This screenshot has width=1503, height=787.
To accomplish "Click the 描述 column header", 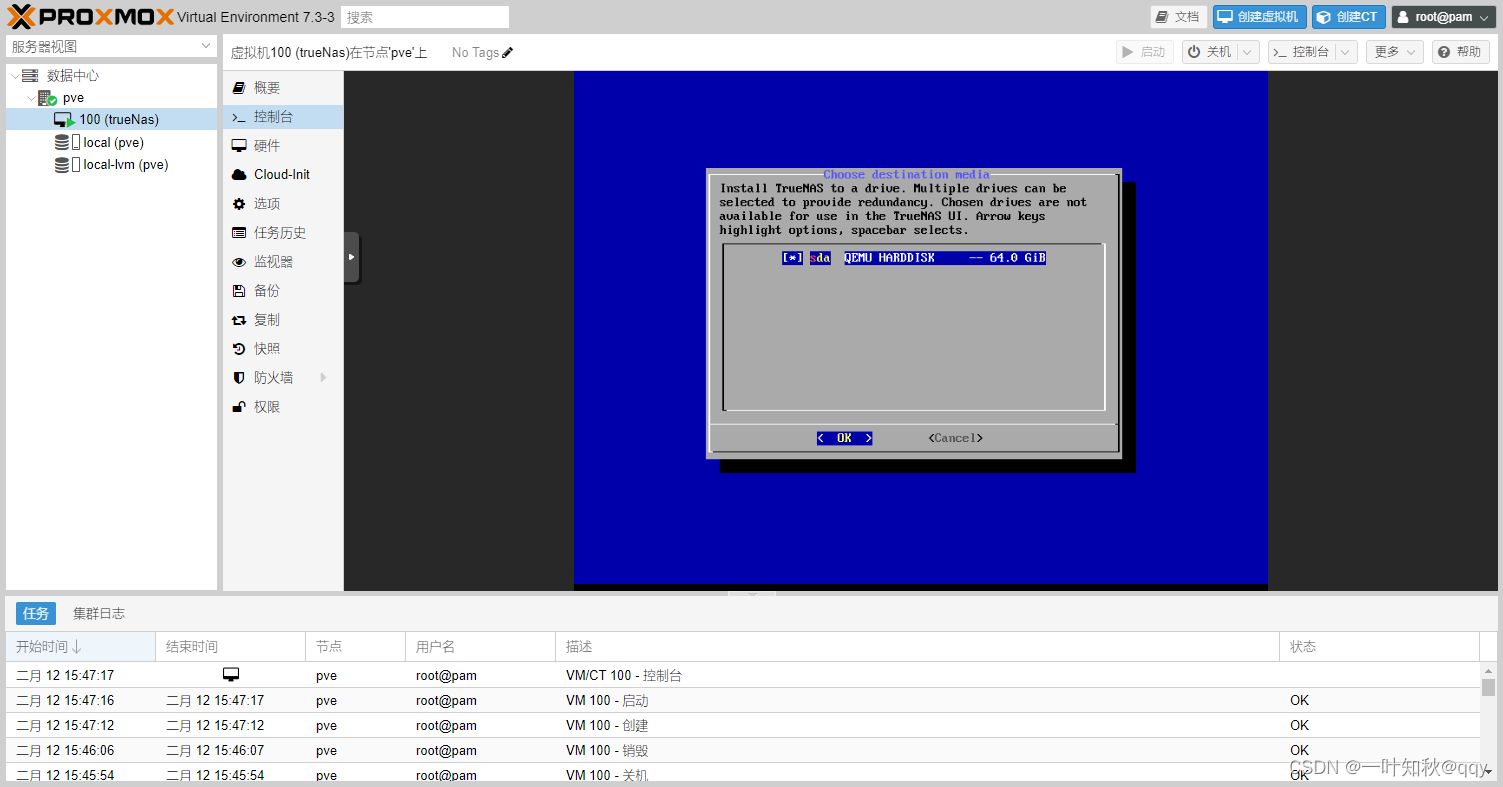I will click(x=918, y=646).
